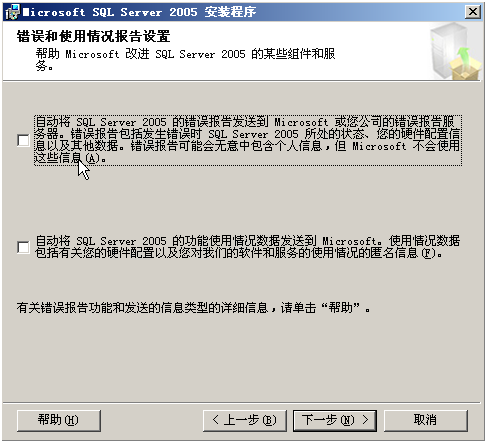The image size is (487, 443).
Task: Close the SQL Server 2005 setup window
Action: click(473, 12)
